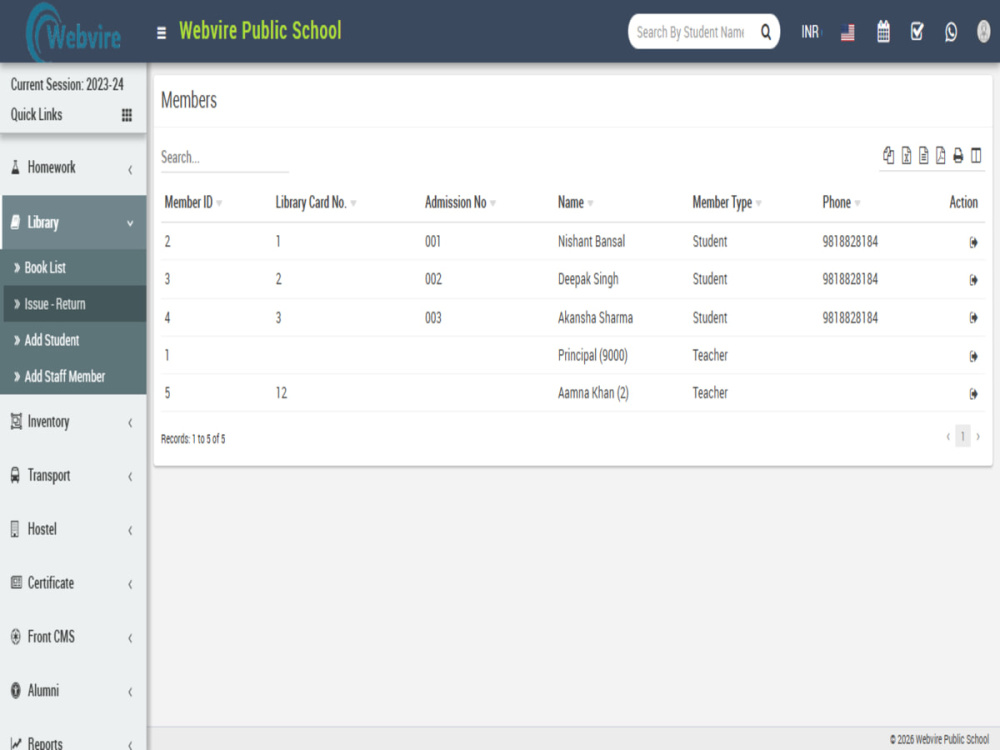Click admission number 003 cell
This screenshot has height=750, width=1000.
433,318
